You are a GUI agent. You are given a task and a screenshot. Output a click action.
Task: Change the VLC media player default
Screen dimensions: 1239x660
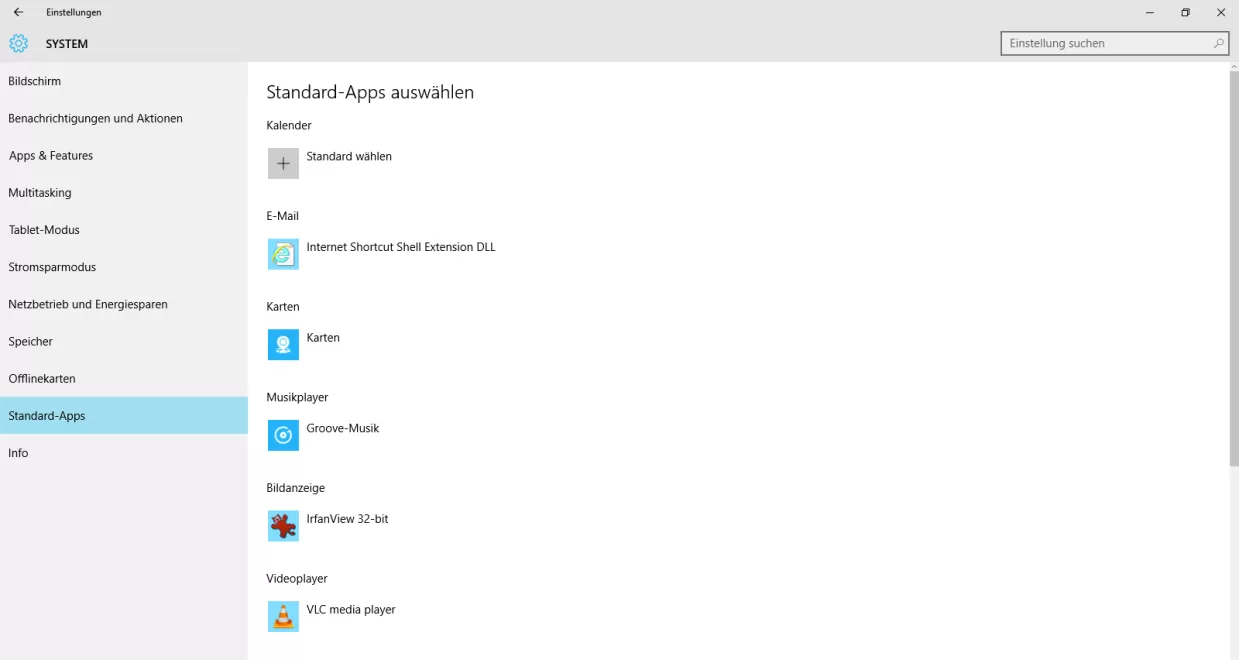(351, 609)
